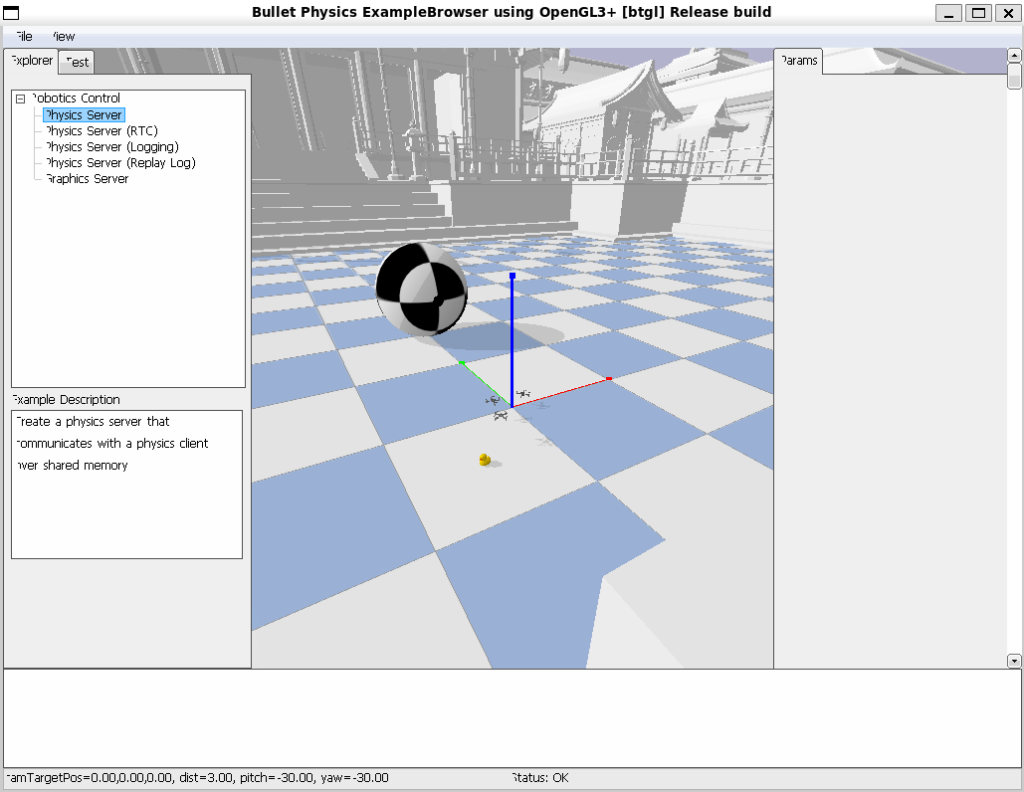The width and height of the screenshot is (1024, 792).
Task: Select Graphics Server in the tree
Action: point(87,179)
